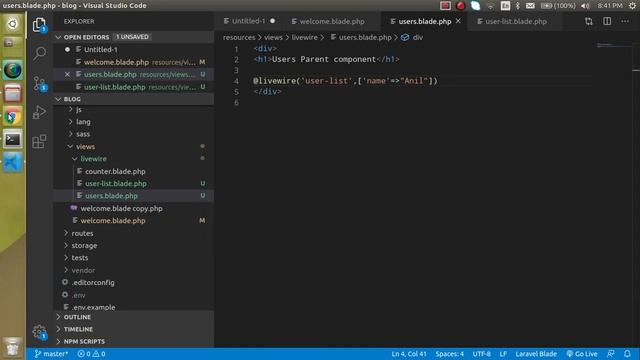Change the UTF-8 file encoding
This screenshot has height=360, width=640.
click(482, 354)
